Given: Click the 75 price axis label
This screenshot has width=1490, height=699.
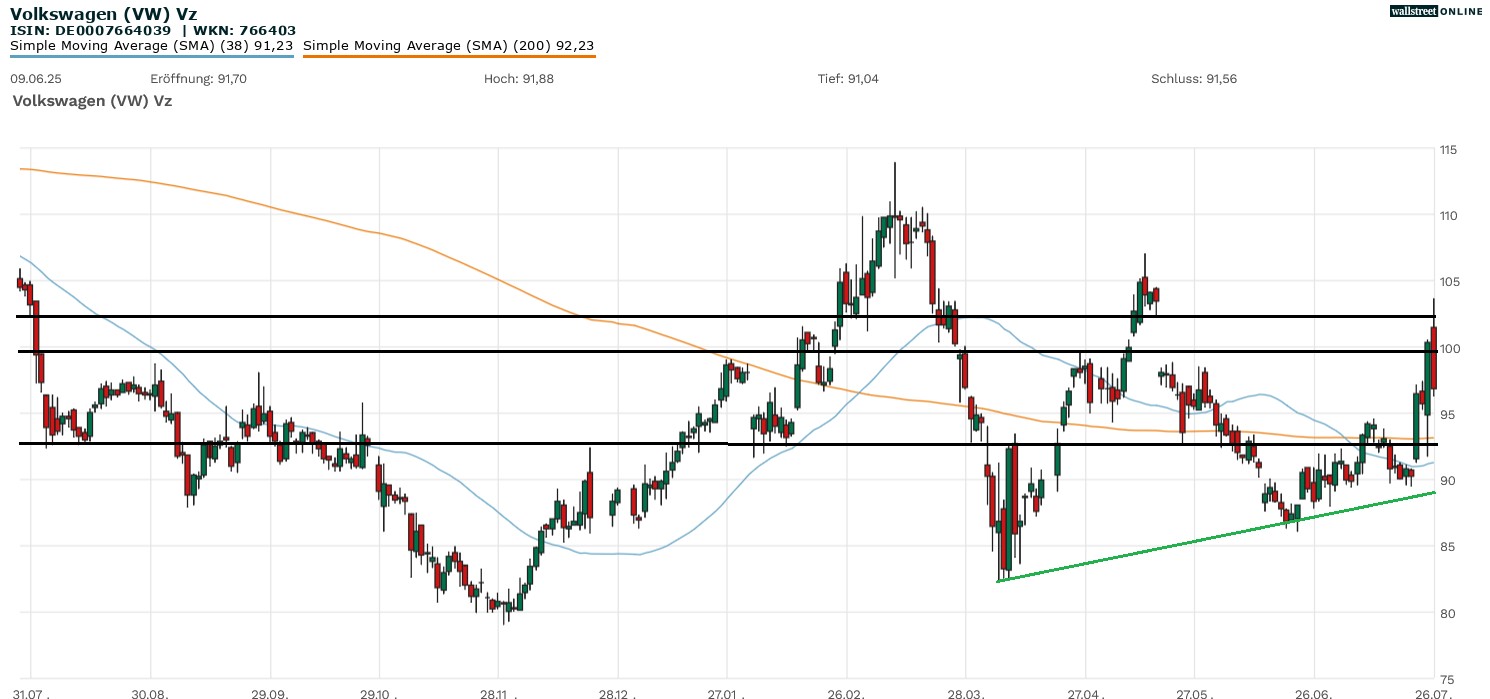Looking at the screenshot, I should [x=1446, y=679].
